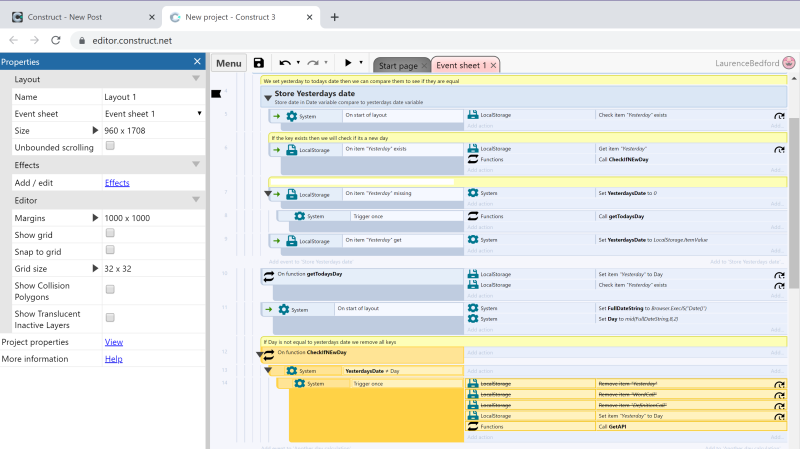Close the Properties panel
The image size is (800, 449).
click(197, 61)
